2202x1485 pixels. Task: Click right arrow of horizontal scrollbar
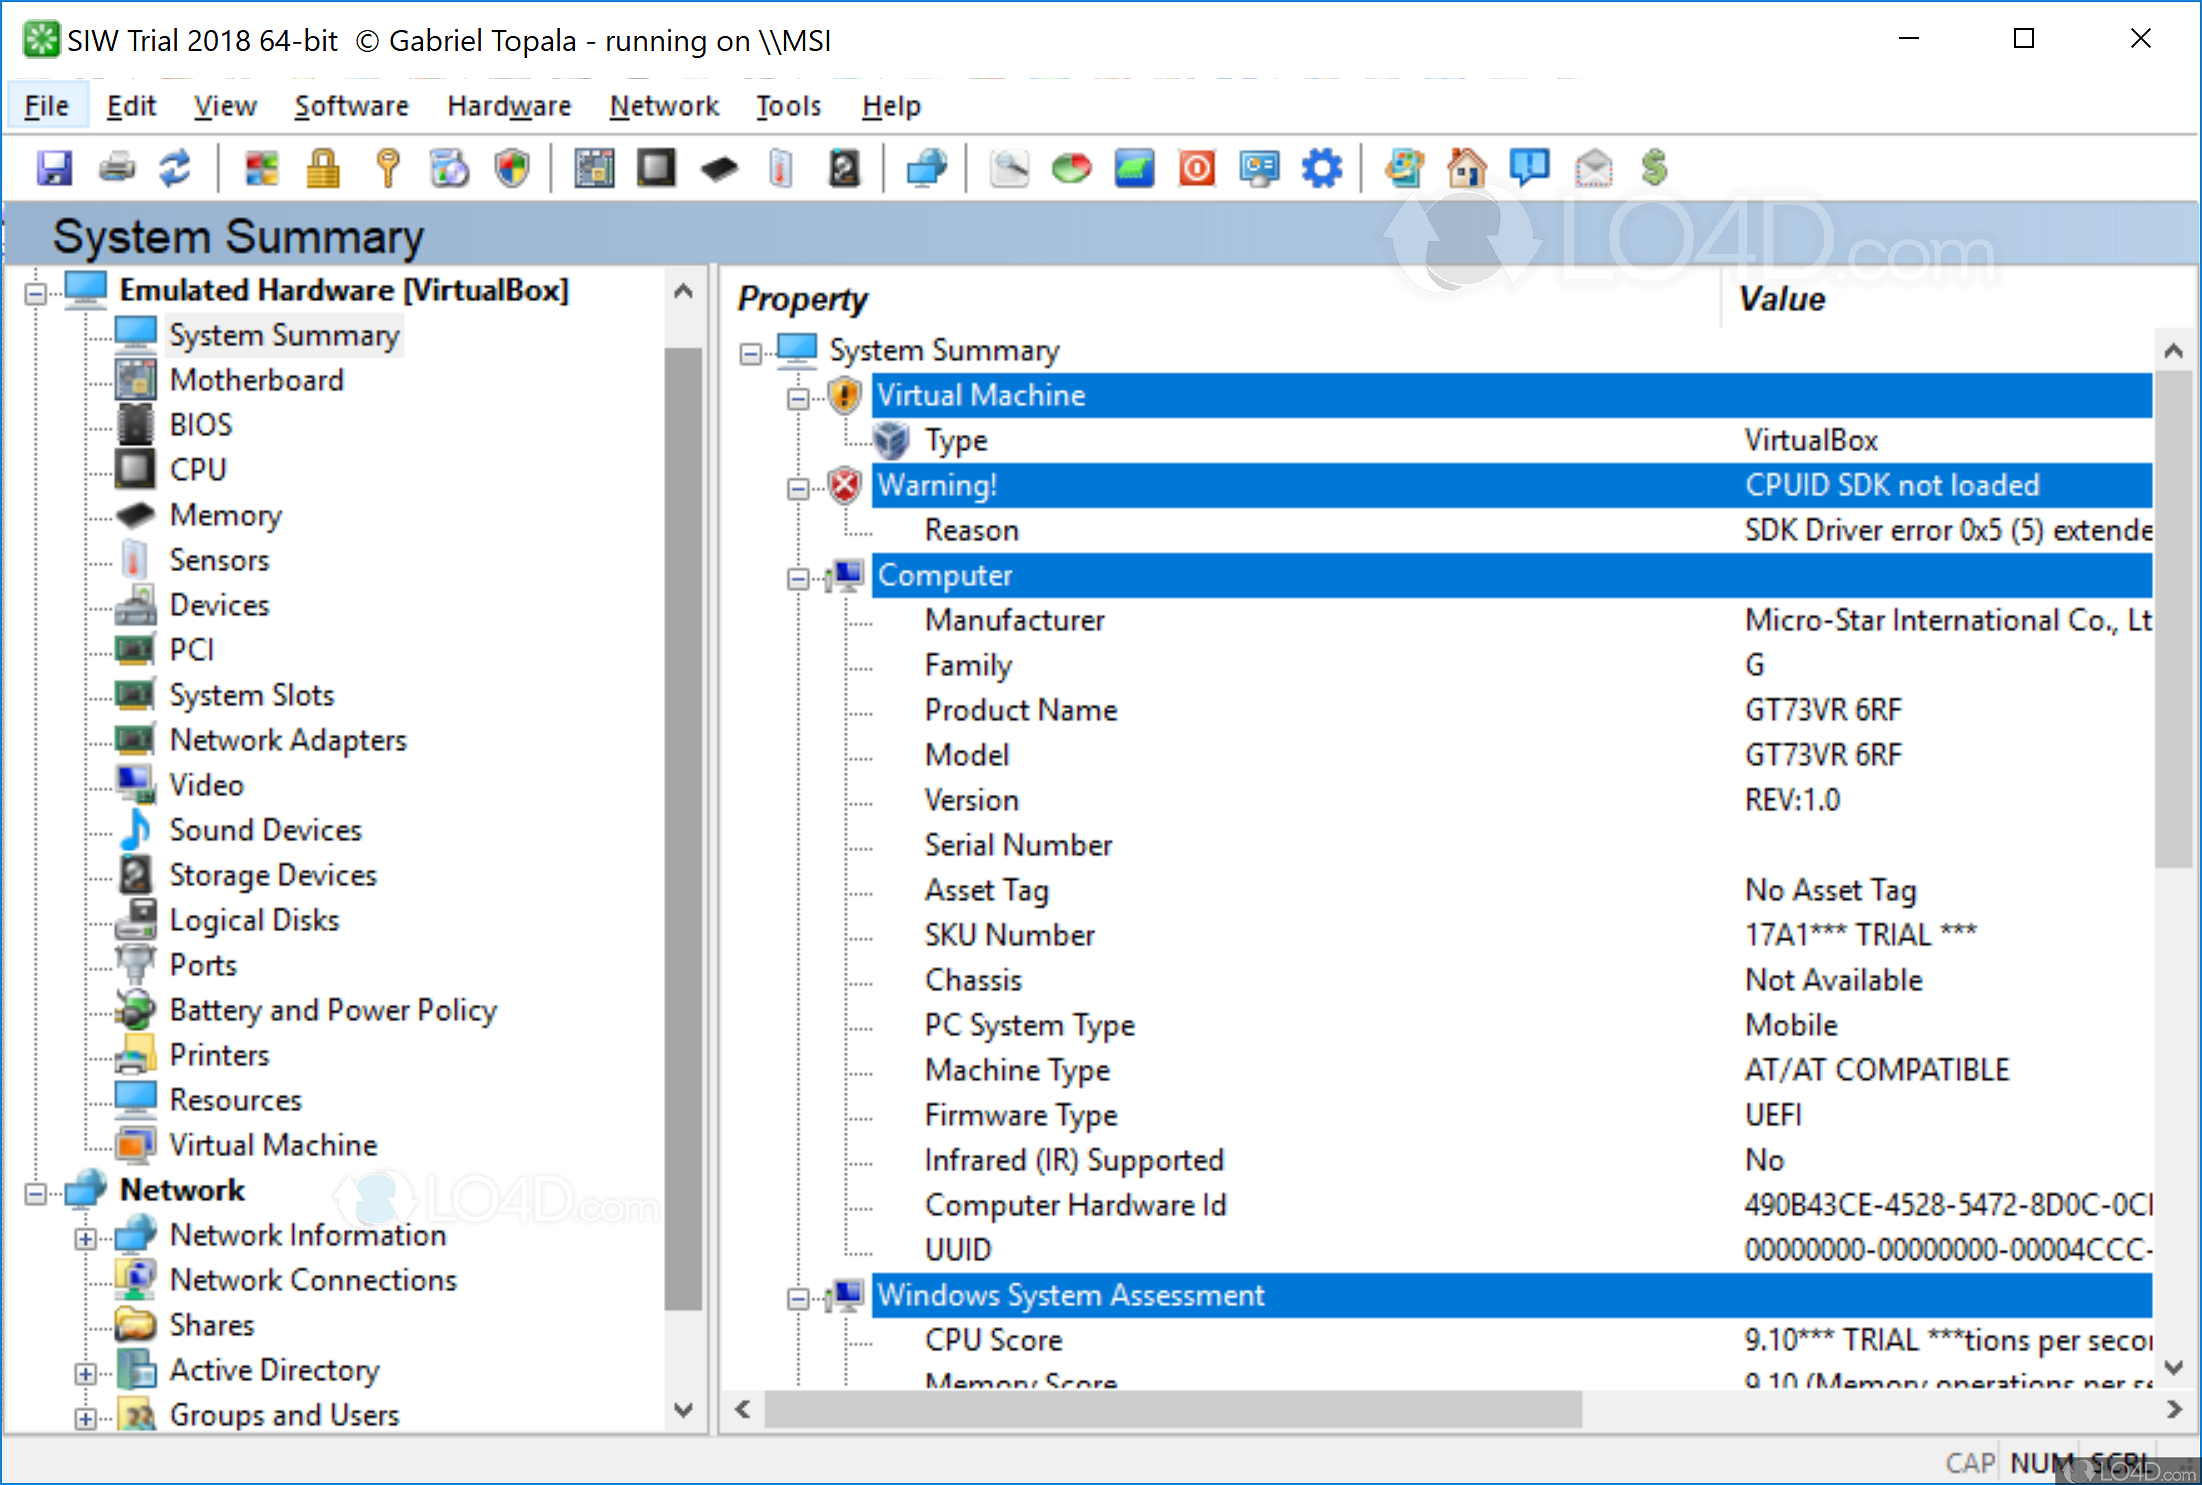2173,1409
